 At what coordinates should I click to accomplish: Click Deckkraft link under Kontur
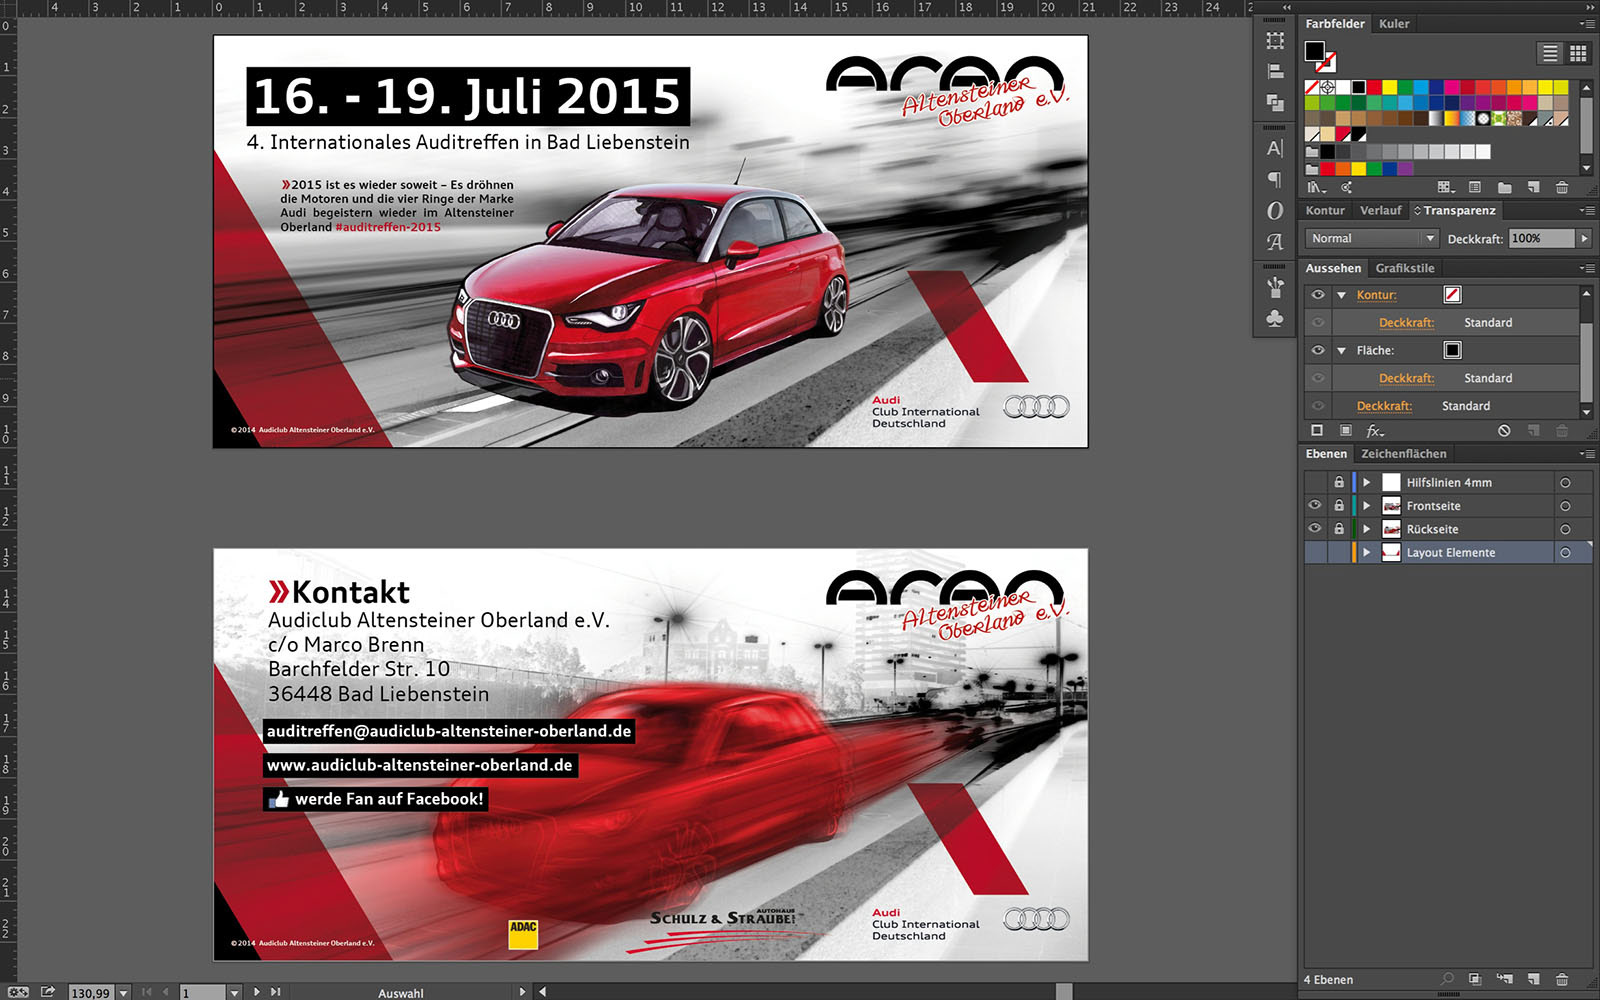click(x=1406, y=323)
